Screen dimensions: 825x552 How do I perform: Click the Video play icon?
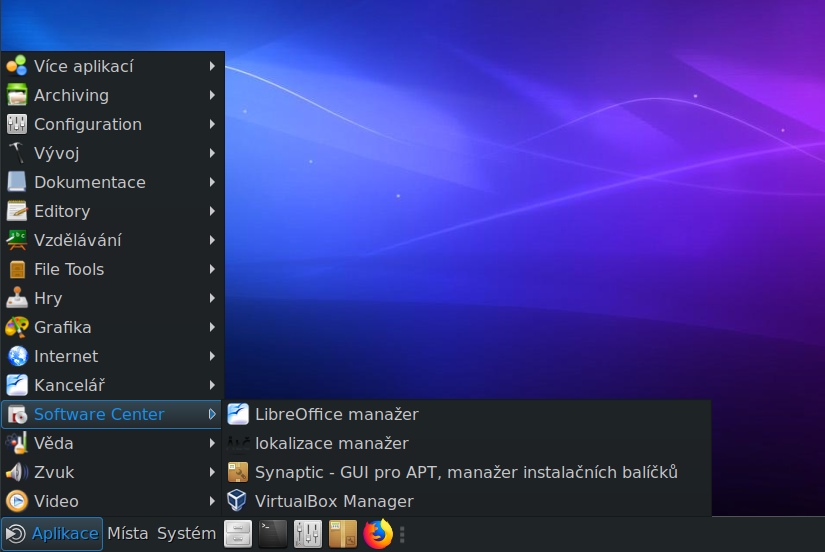(16, 501)
